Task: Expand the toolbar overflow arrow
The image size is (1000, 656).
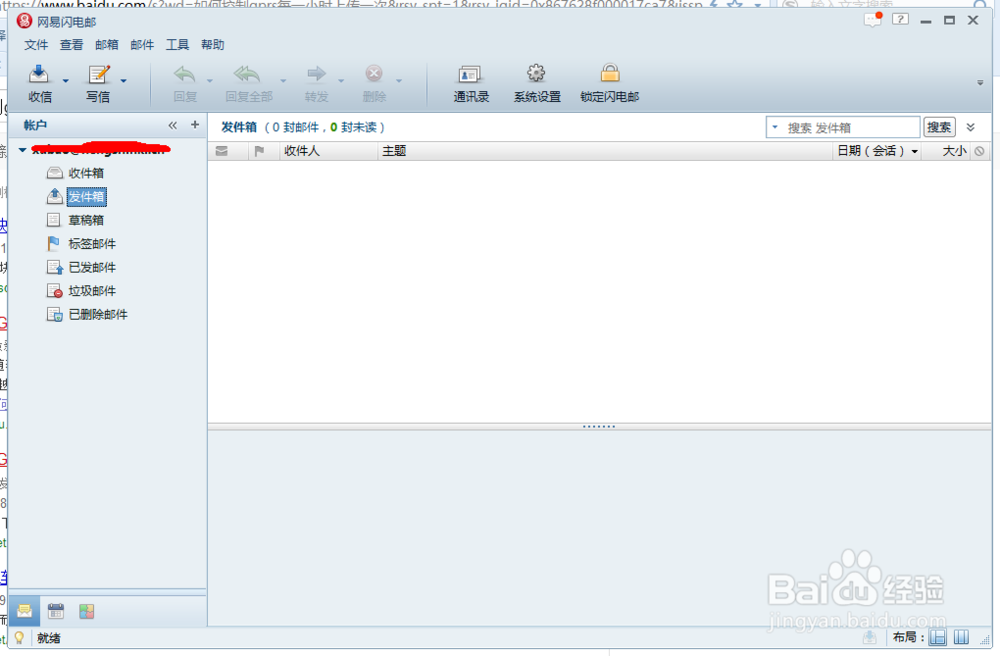Action: pos(980,83)
